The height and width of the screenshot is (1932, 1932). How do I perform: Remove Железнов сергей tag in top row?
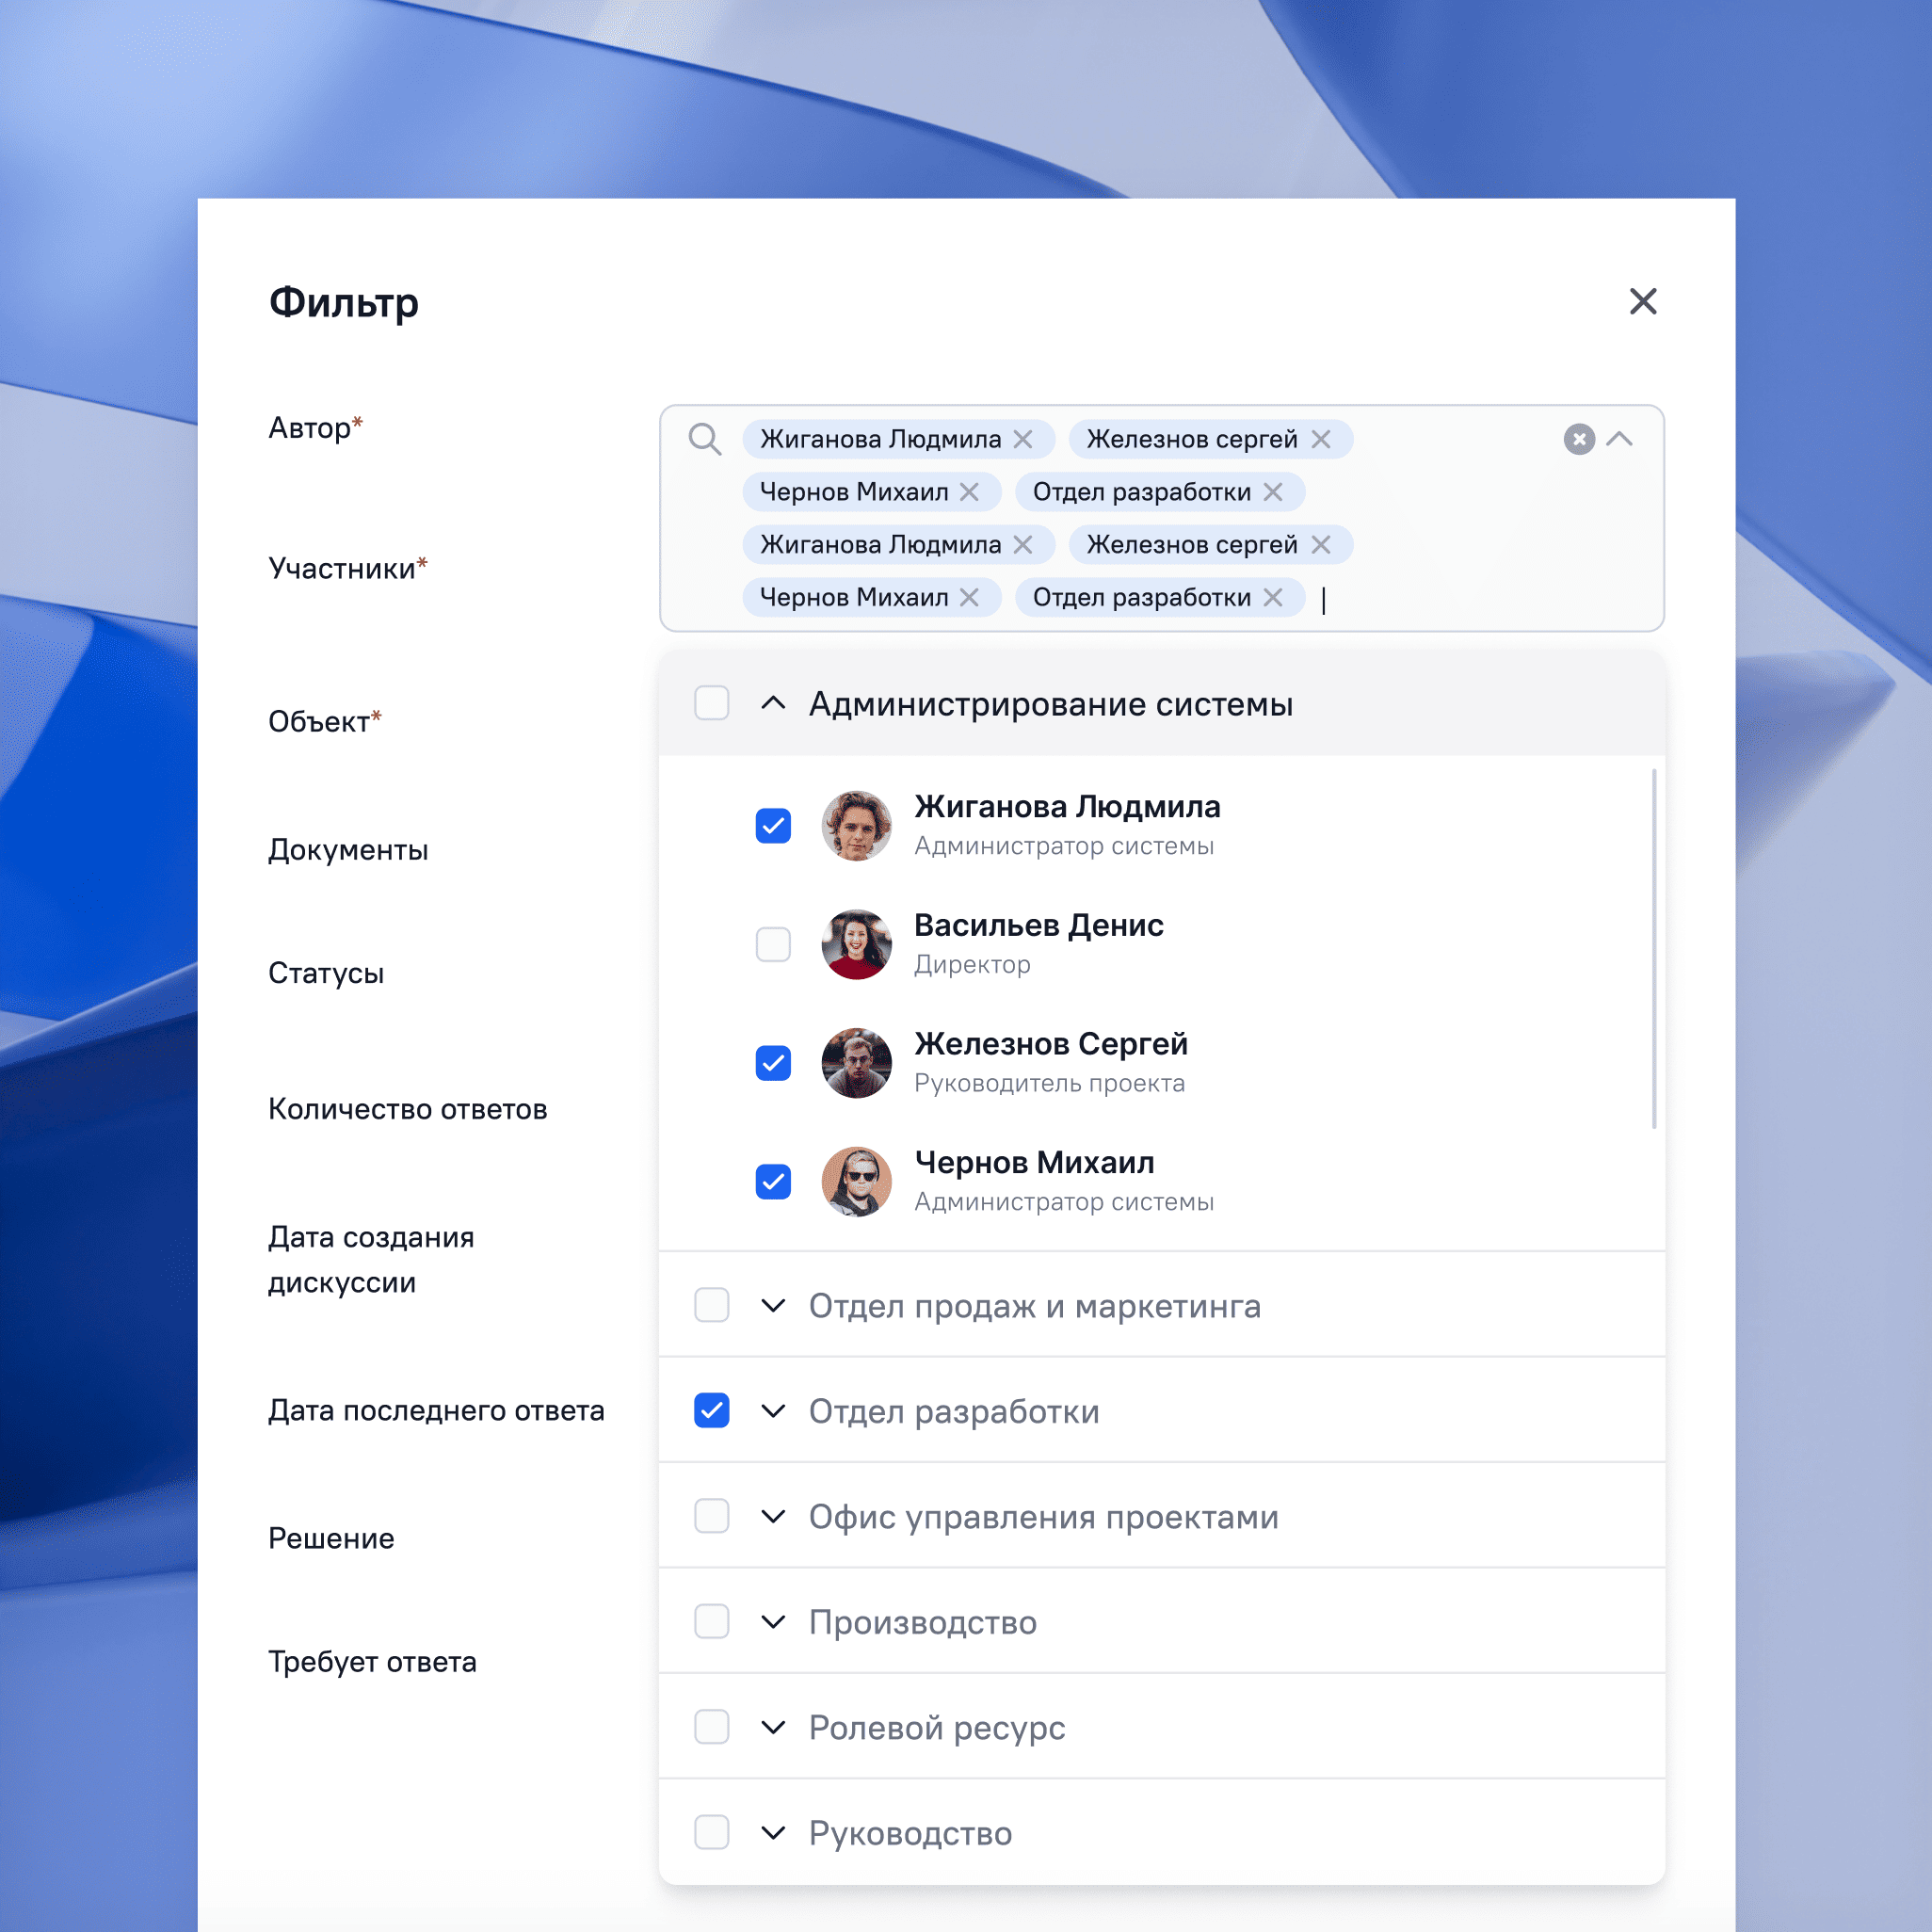[1321, 439]
